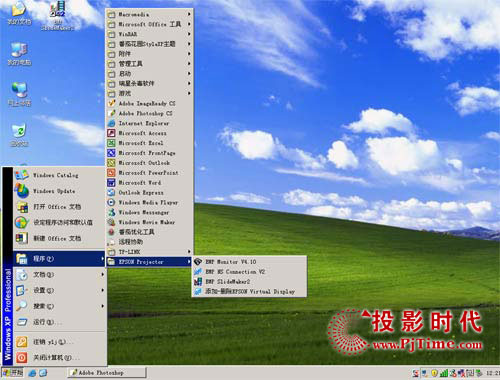500x380 pixels.
Task: Choose 注销 ylj(L)... log off
Action: click(59, 342)
